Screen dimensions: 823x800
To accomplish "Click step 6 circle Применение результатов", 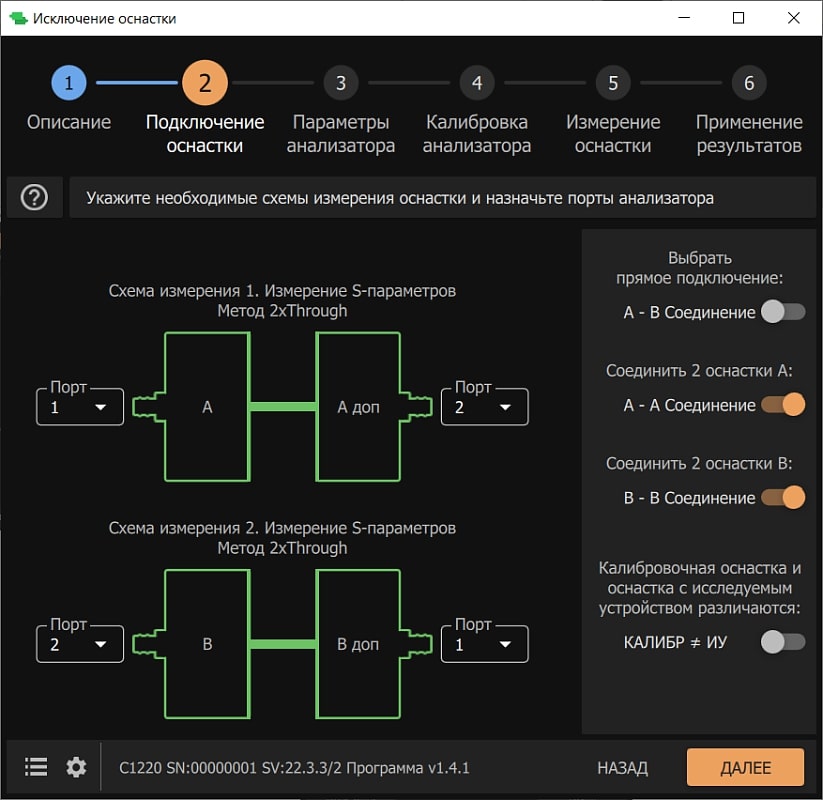I will 749,83.
